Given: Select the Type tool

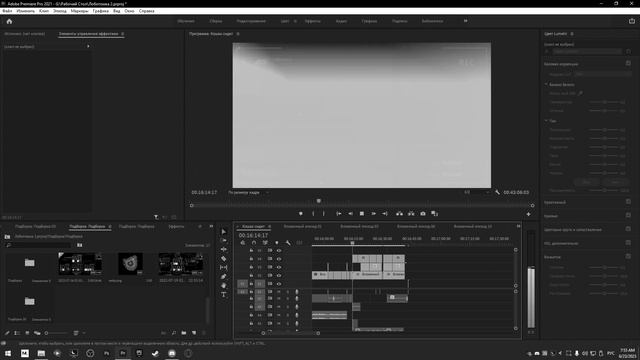Looking at the screenshot, I should (224, 294).
